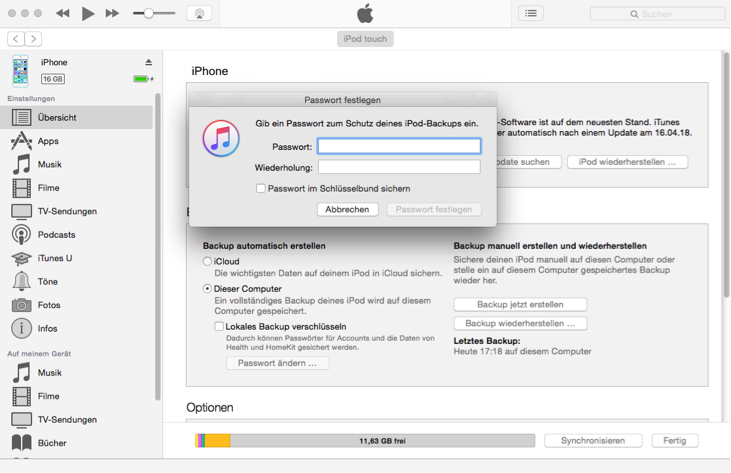Click the storage capacity bar showing 11,63 GB frei
The image size is (731, 473).
(x=365, y=441)
